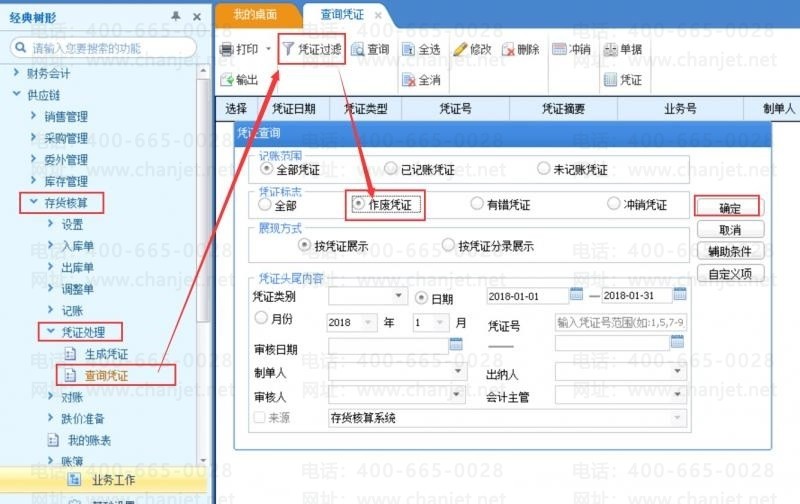Open the 出纳人 dropdown
This screenshot has width=800, height=504.
click(678, 371)
